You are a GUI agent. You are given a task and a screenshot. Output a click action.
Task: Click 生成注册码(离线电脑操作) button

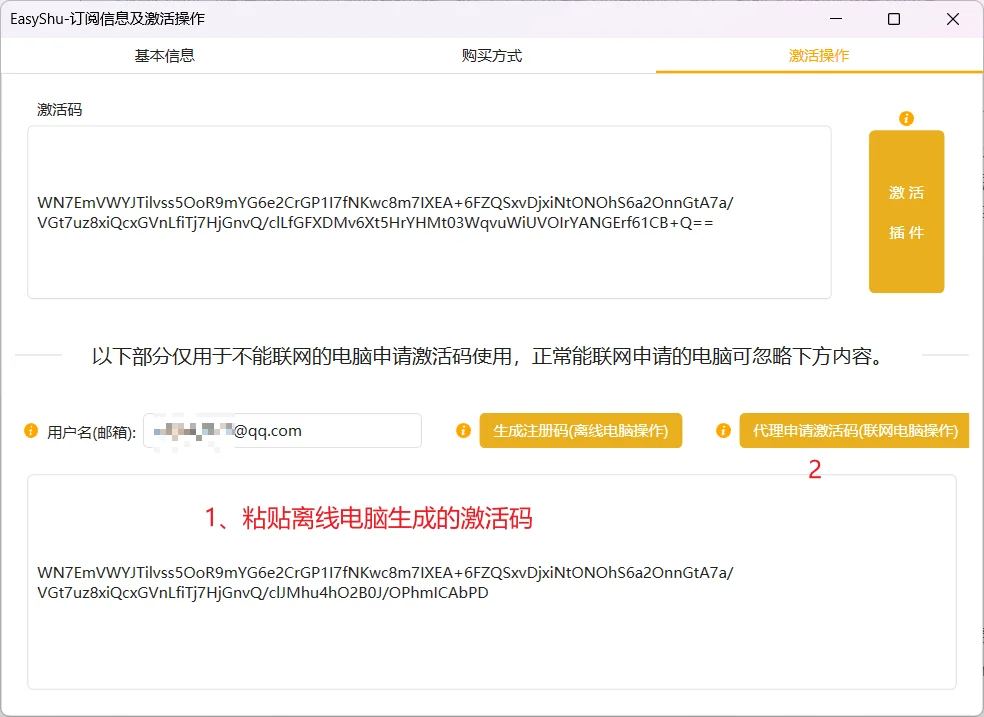tap(580, 431)
